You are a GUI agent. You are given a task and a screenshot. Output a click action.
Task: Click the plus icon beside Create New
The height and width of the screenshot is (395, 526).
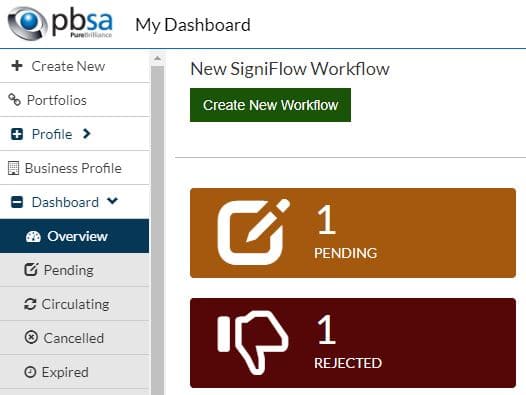17,66
